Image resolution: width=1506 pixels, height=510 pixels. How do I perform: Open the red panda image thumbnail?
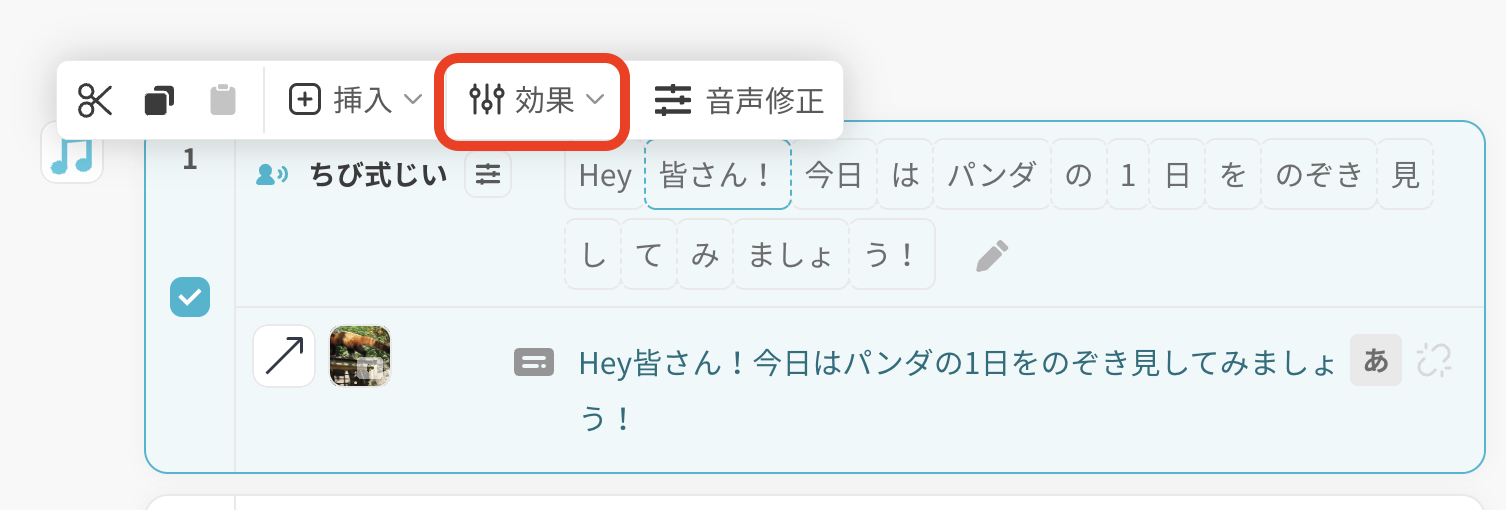coord(360,357)
